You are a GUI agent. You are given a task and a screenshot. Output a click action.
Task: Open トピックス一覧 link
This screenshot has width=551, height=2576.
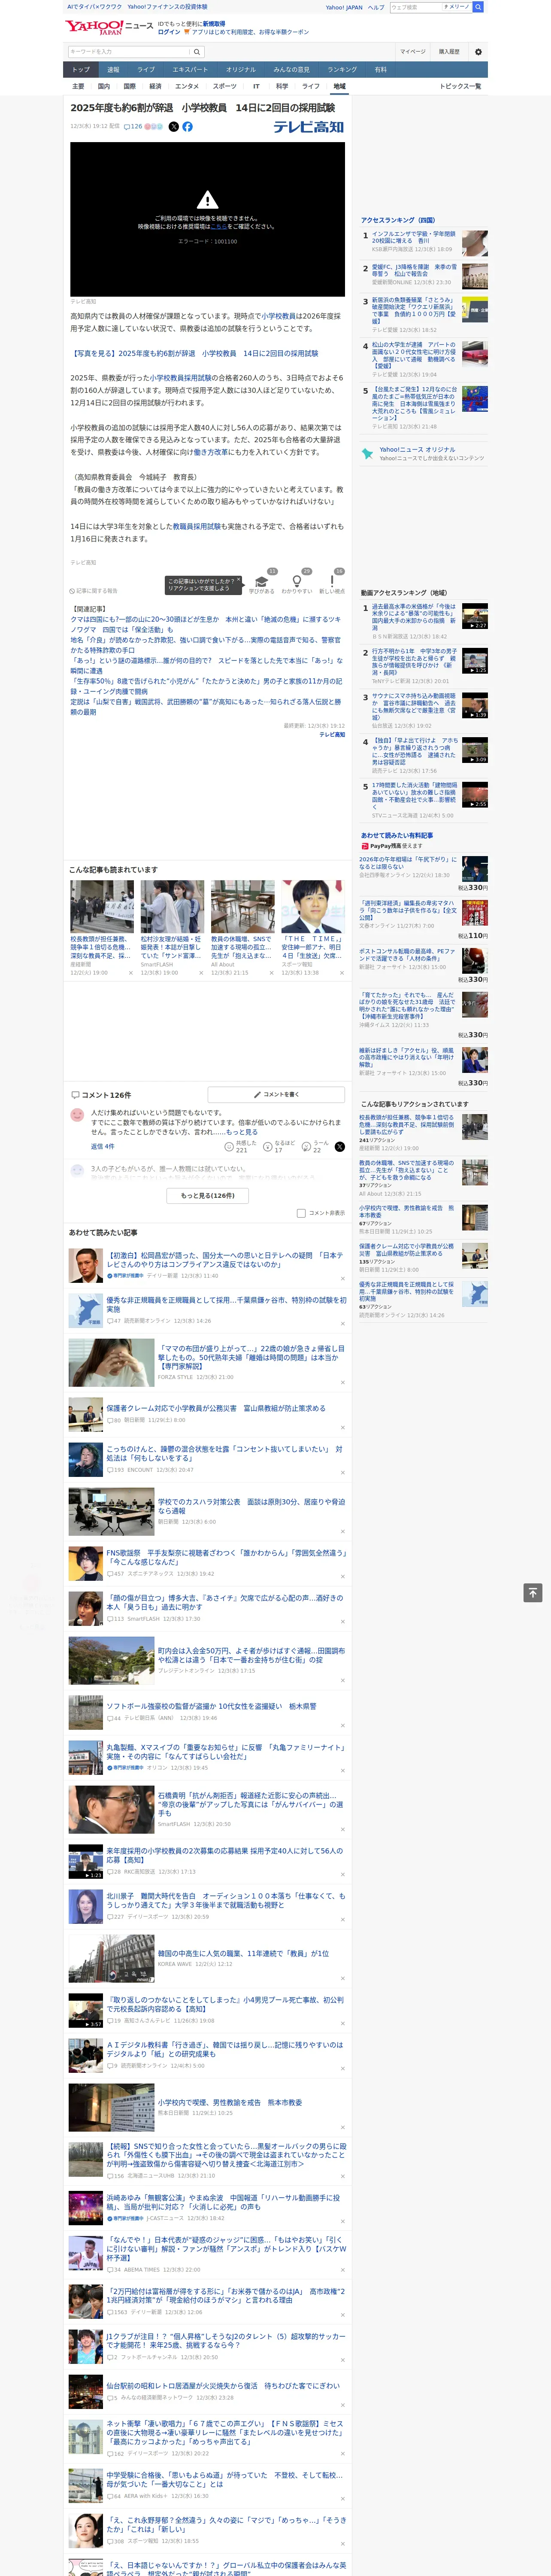pyautogui.click(x=460, y=86)
